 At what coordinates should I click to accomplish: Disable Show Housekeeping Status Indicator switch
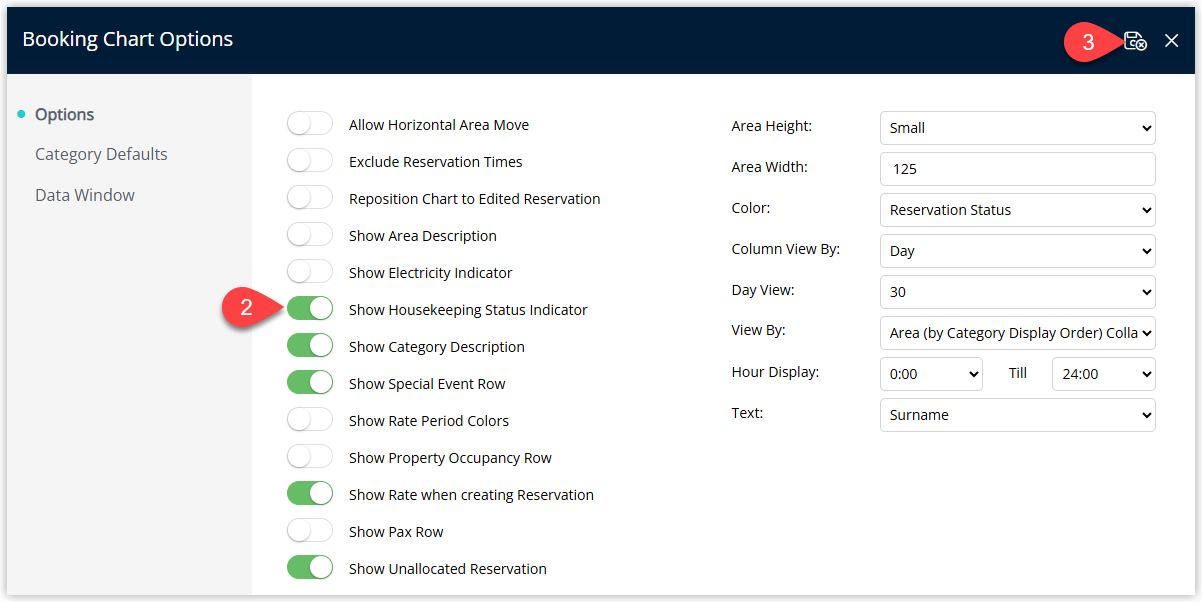point(310,309)
